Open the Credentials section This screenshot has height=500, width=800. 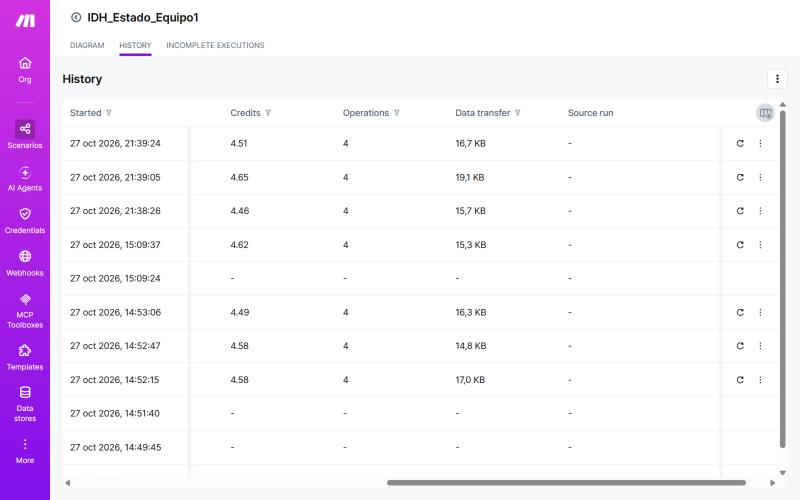(x=25, y=221)
